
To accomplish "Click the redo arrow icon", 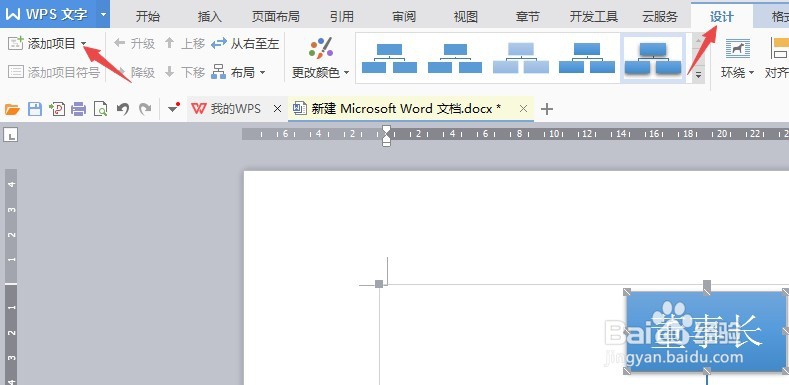I will (x=145, y=109).
